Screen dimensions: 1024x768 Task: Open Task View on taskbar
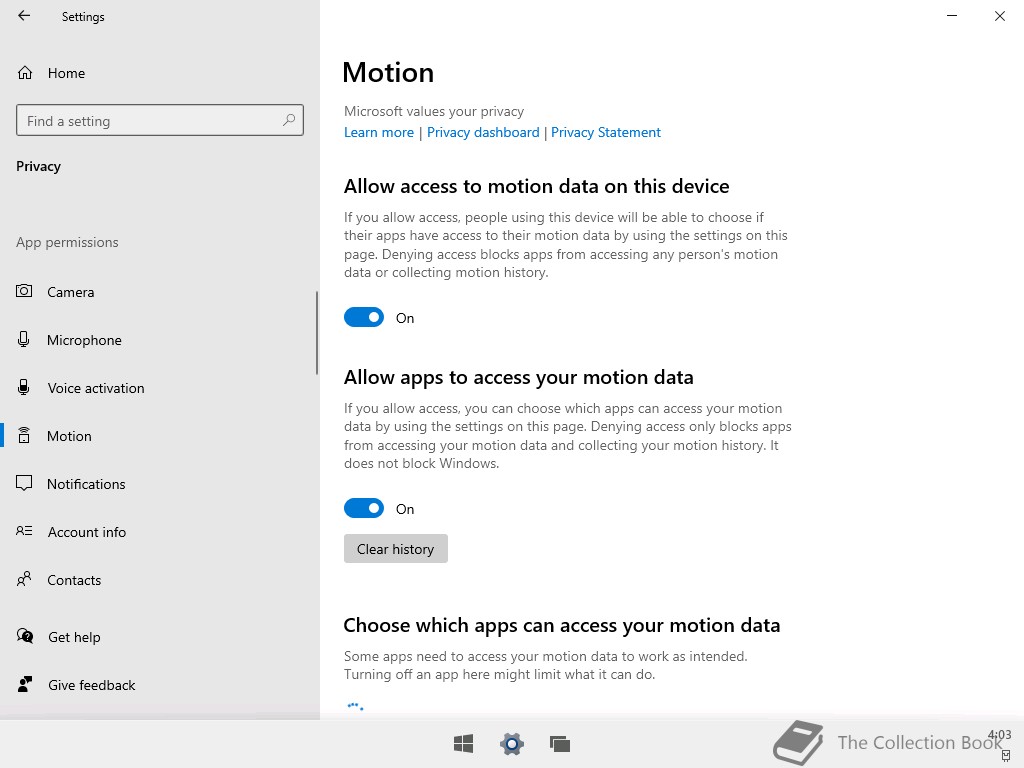[560, 744]
